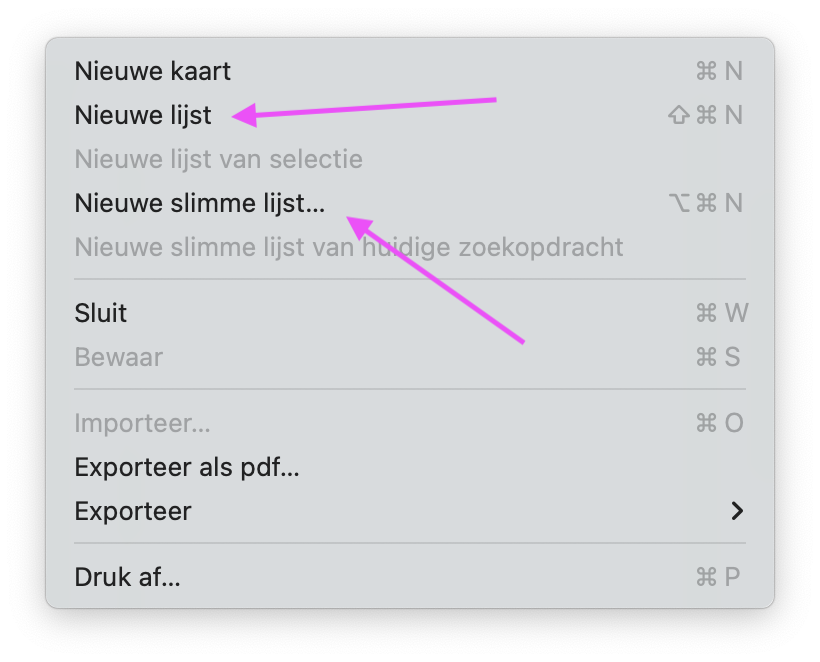Select the Nieuwe lijst menu item
This screenshot has width=820, height=662.
(x=409, y=115)
